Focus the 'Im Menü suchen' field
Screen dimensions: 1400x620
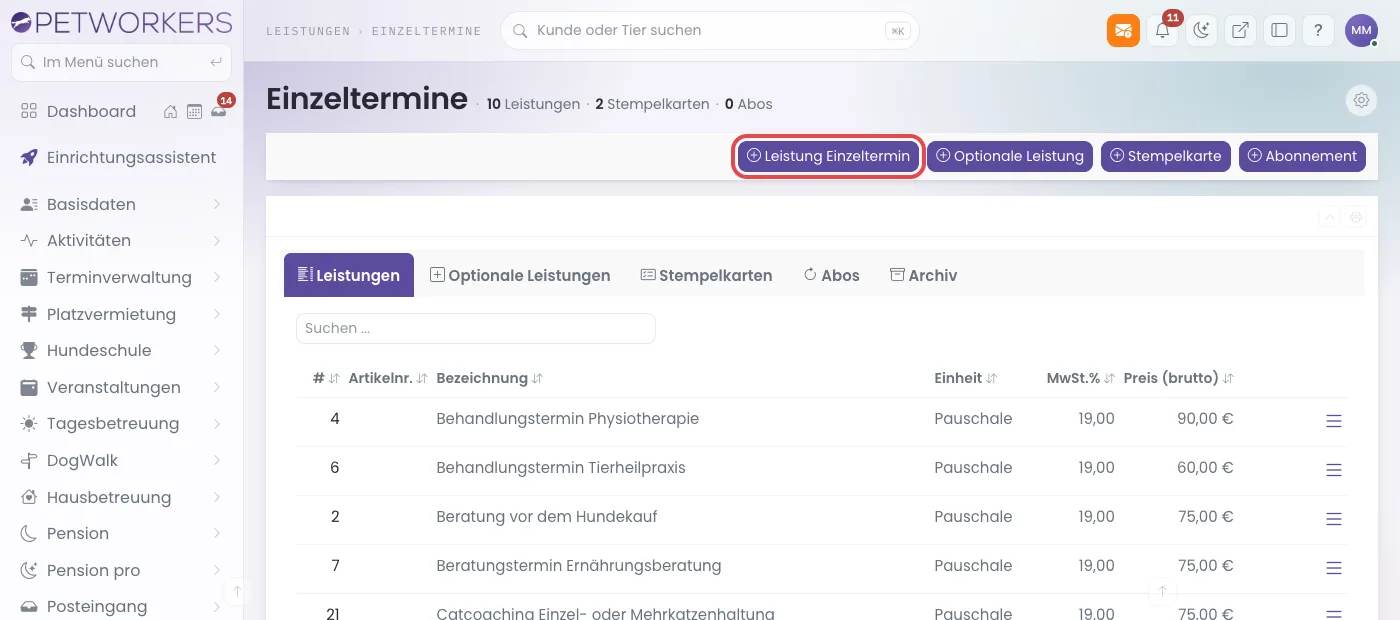[121, 62]
